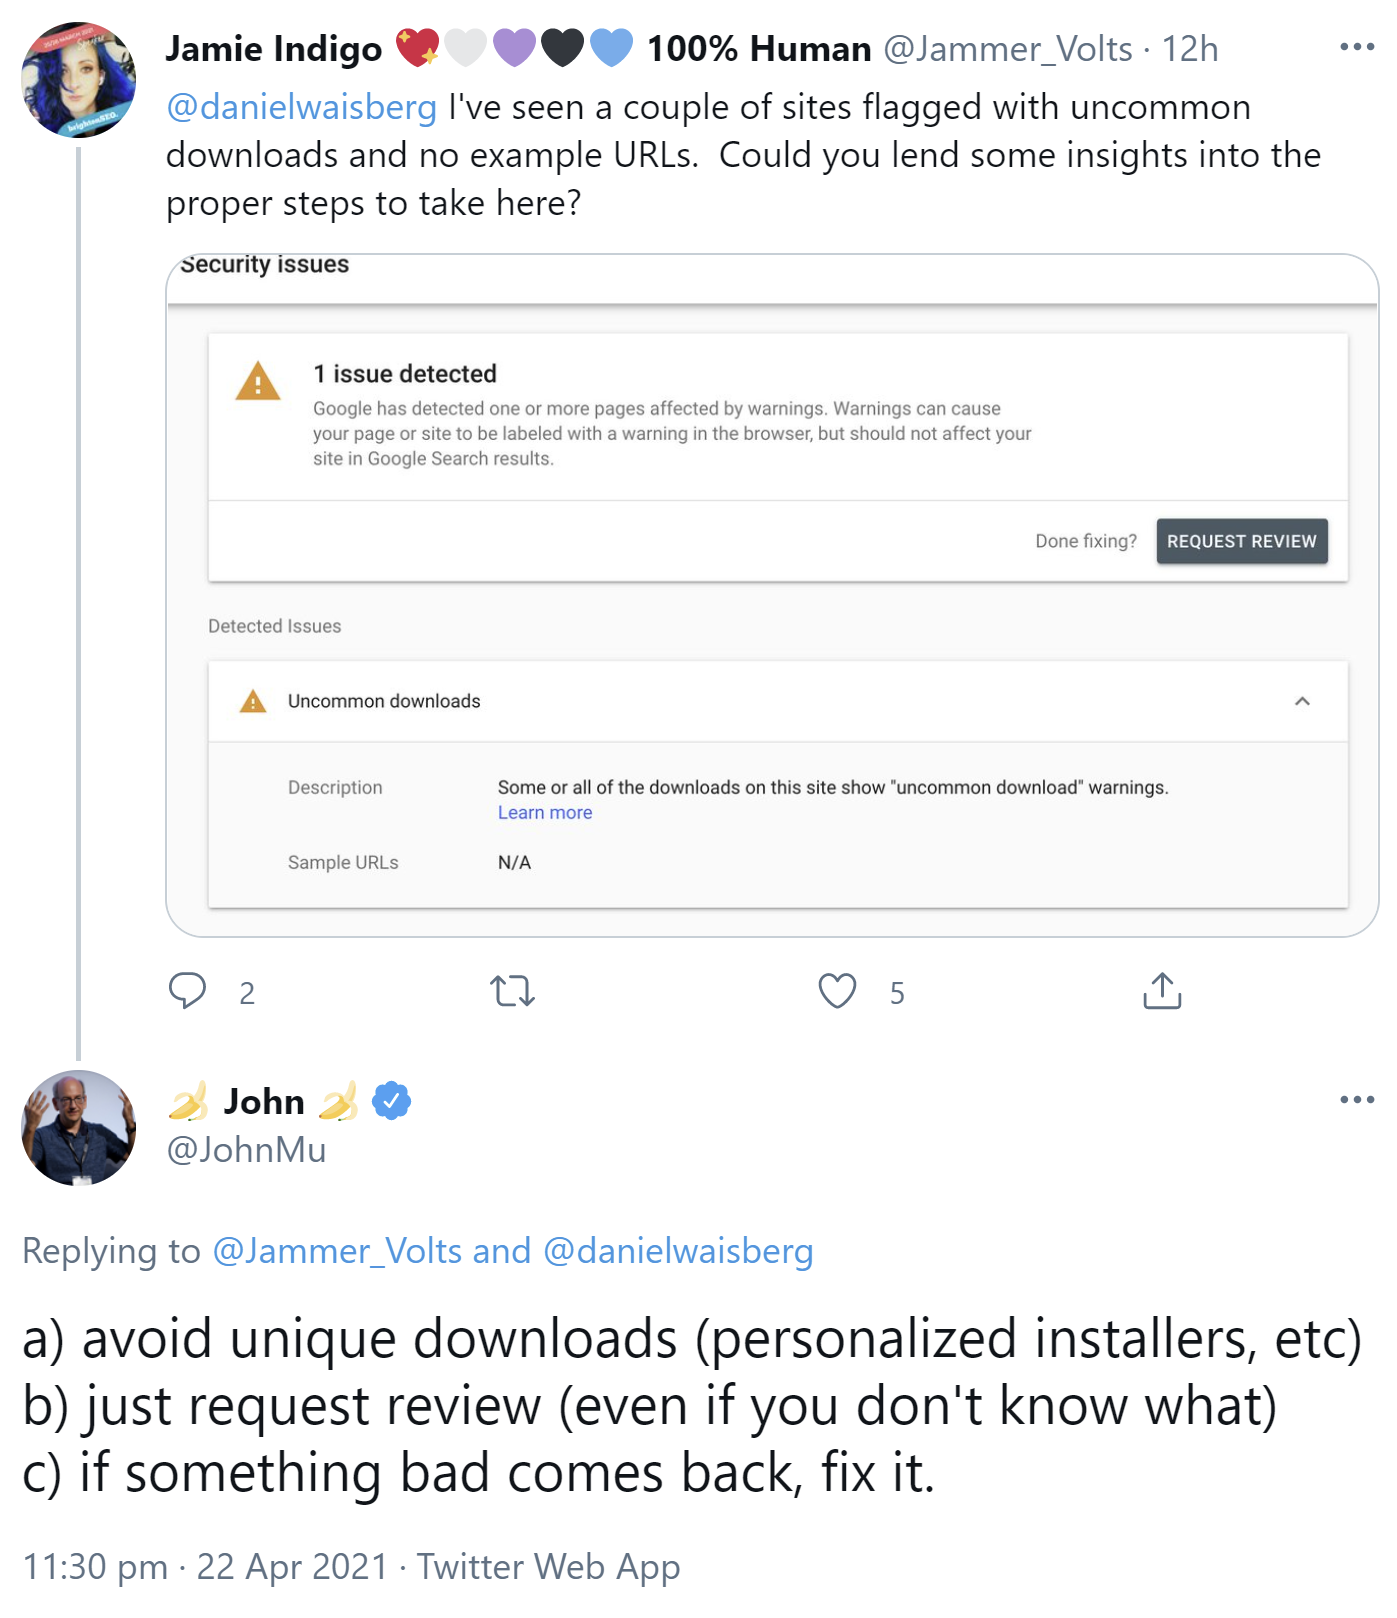
Task: Open the Security issues screenshot image
Action: [771, 595]
